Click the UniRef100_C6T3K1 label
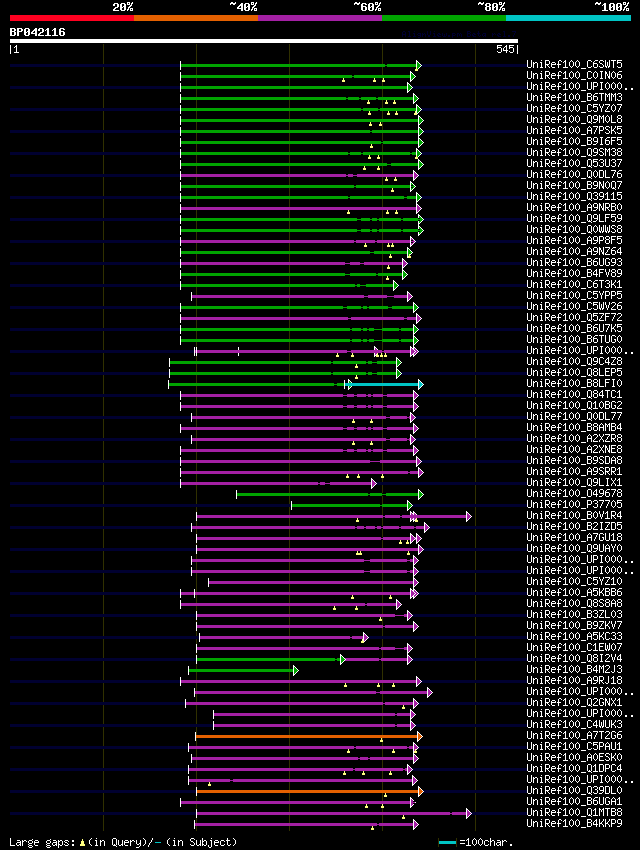The height and width of the screenshot is (850, 640). (574, 284)
